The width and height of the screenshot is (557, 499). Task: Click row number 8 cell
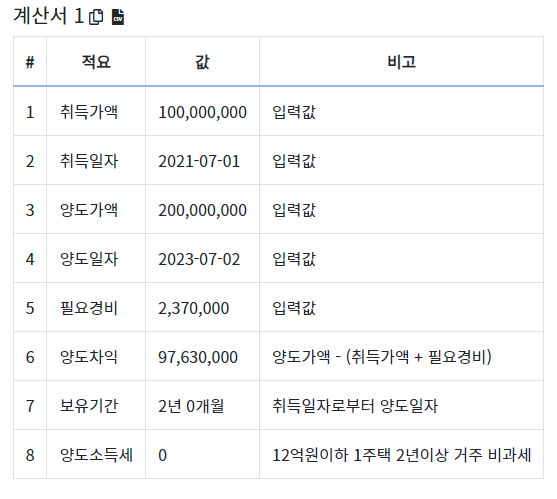point(30,455)
